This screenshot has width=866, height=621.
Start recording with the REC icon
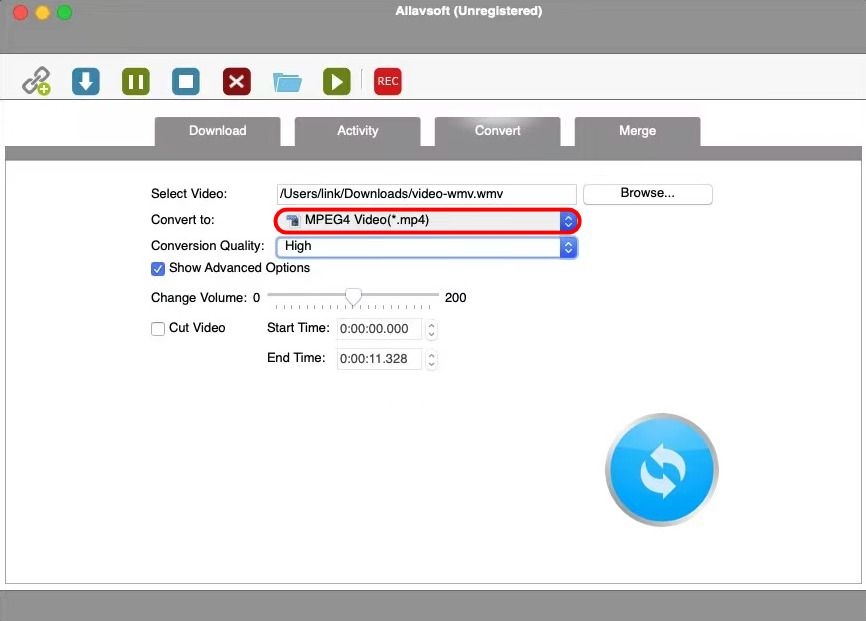coord(387,81)
